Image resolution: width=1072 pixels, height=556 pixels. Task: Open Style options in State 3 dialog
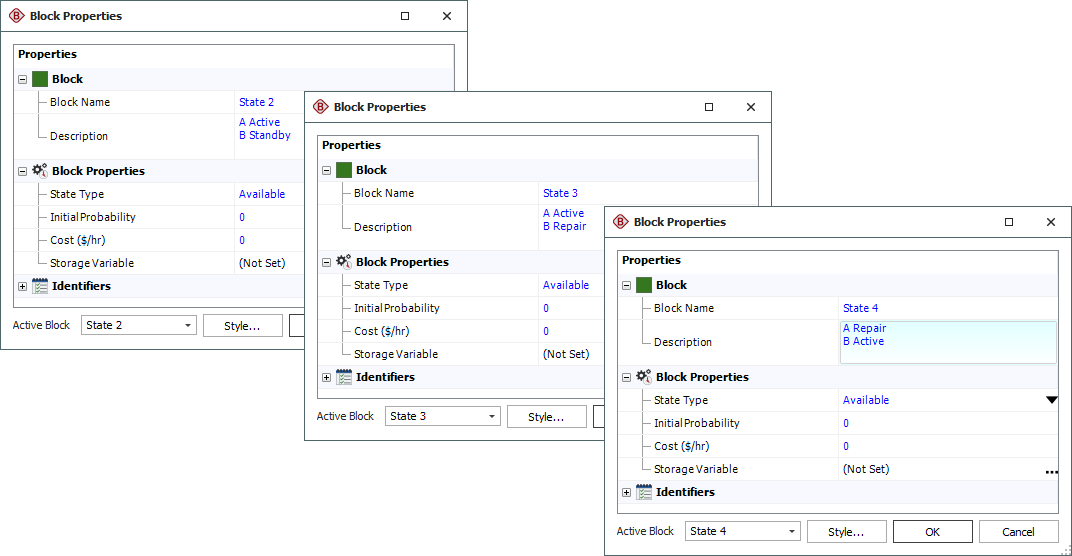click(x=546, y=416)
